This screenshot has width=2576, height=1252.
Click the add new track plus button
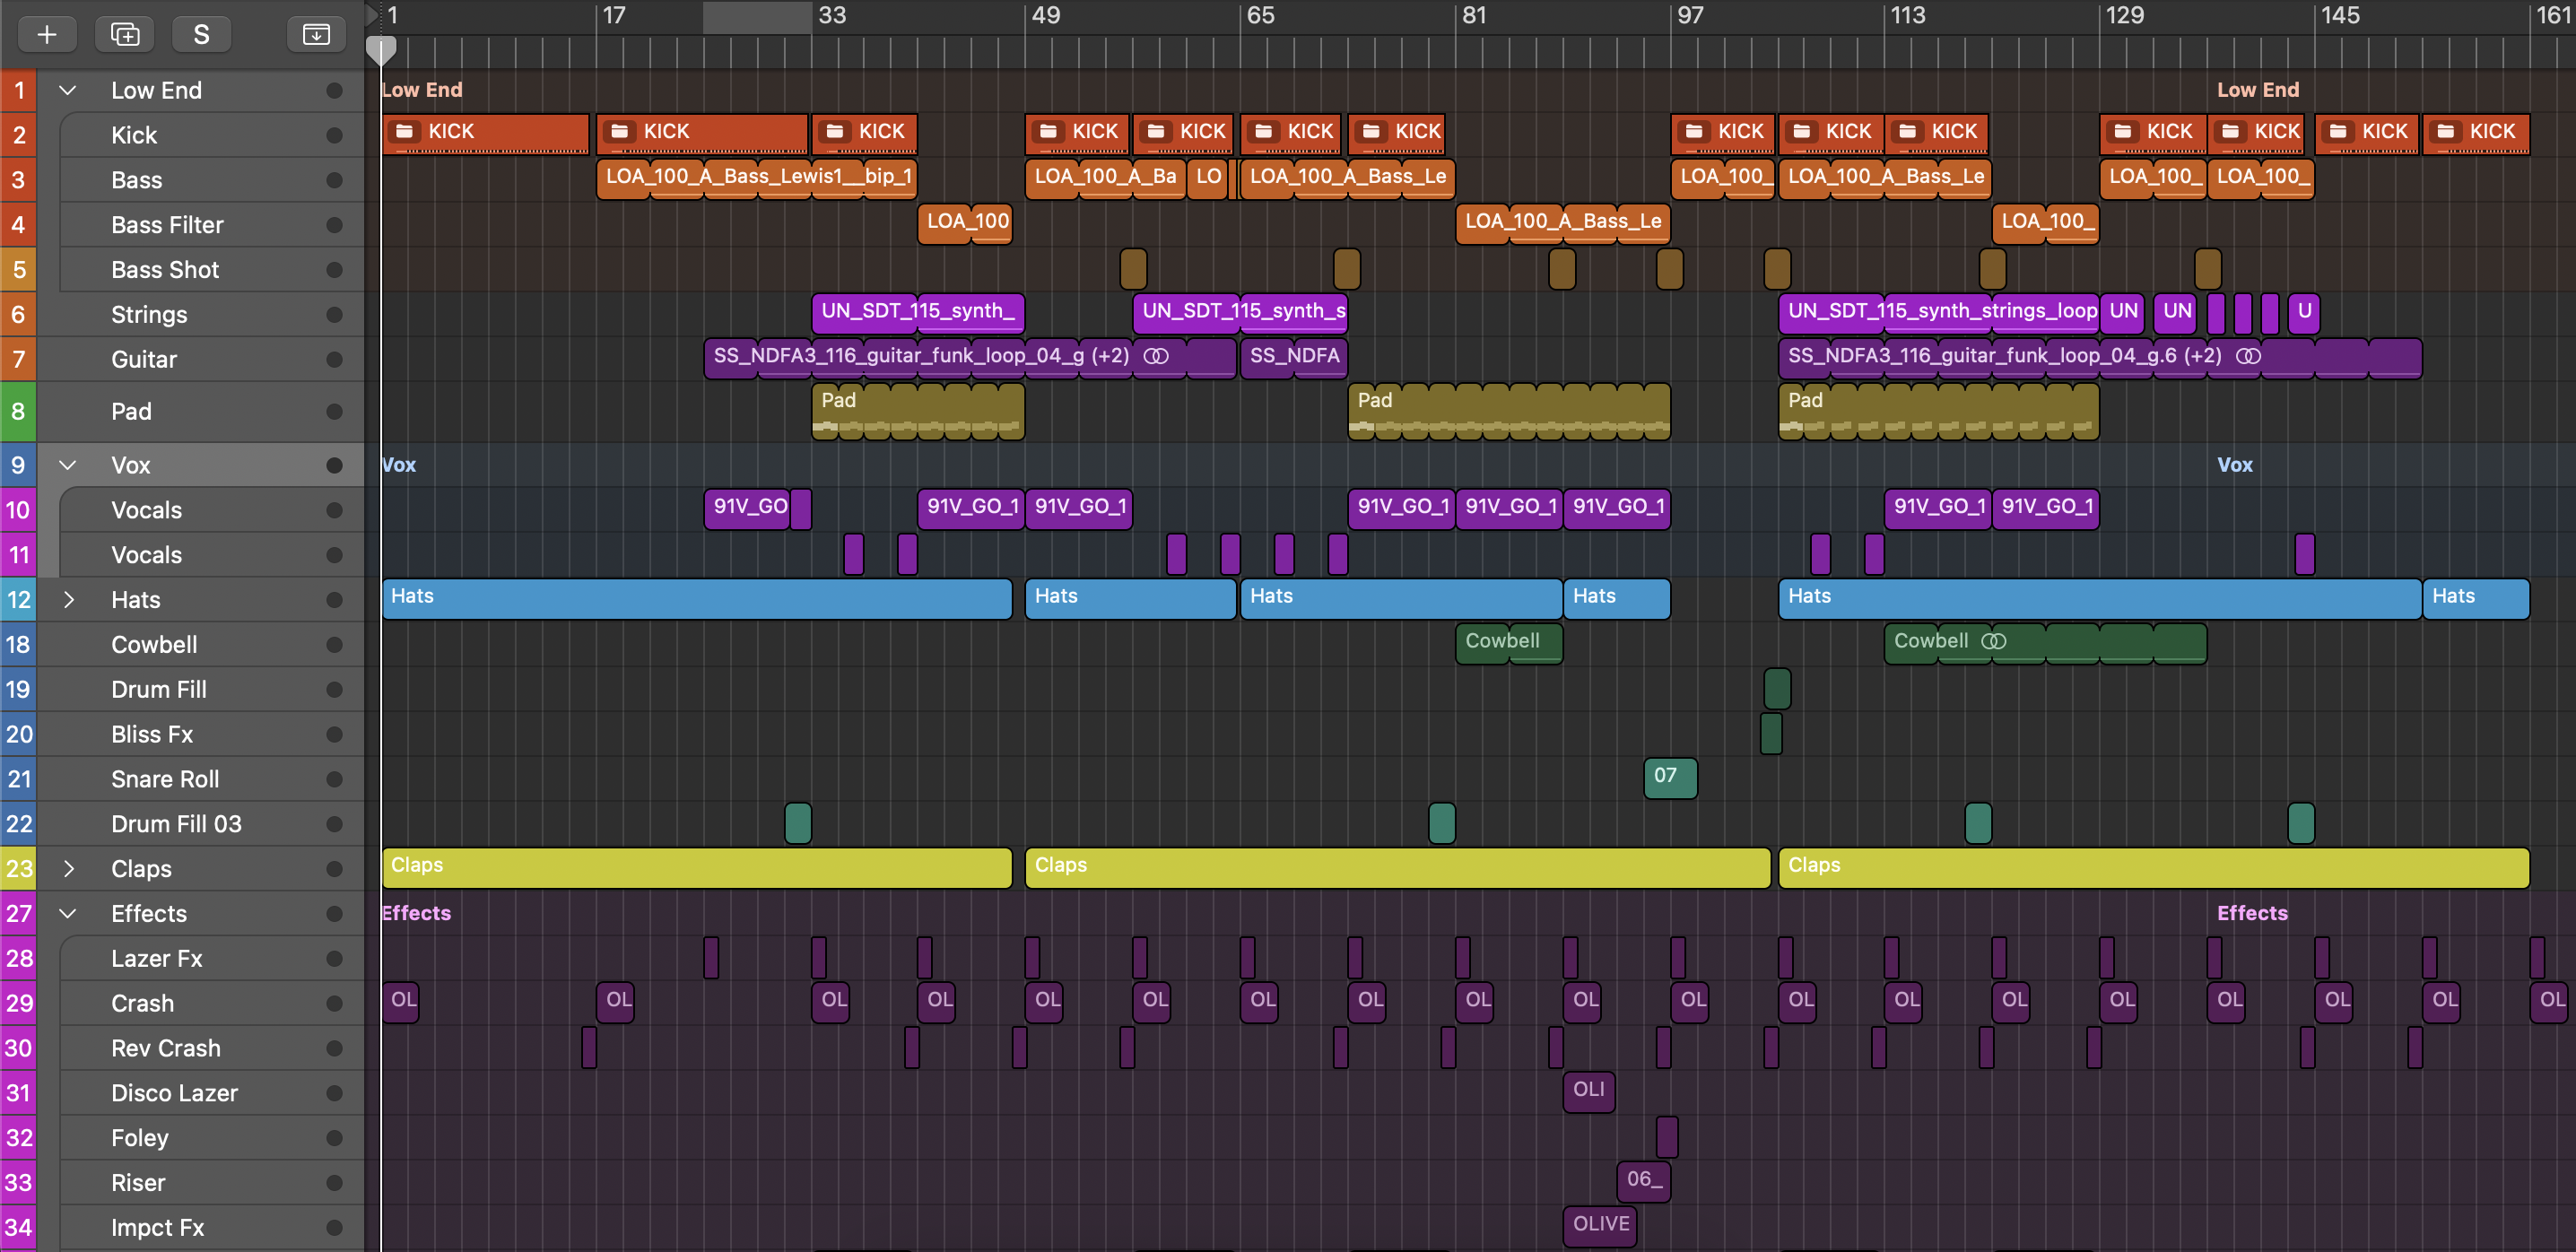pyautogui.click(x=47, y=35)
